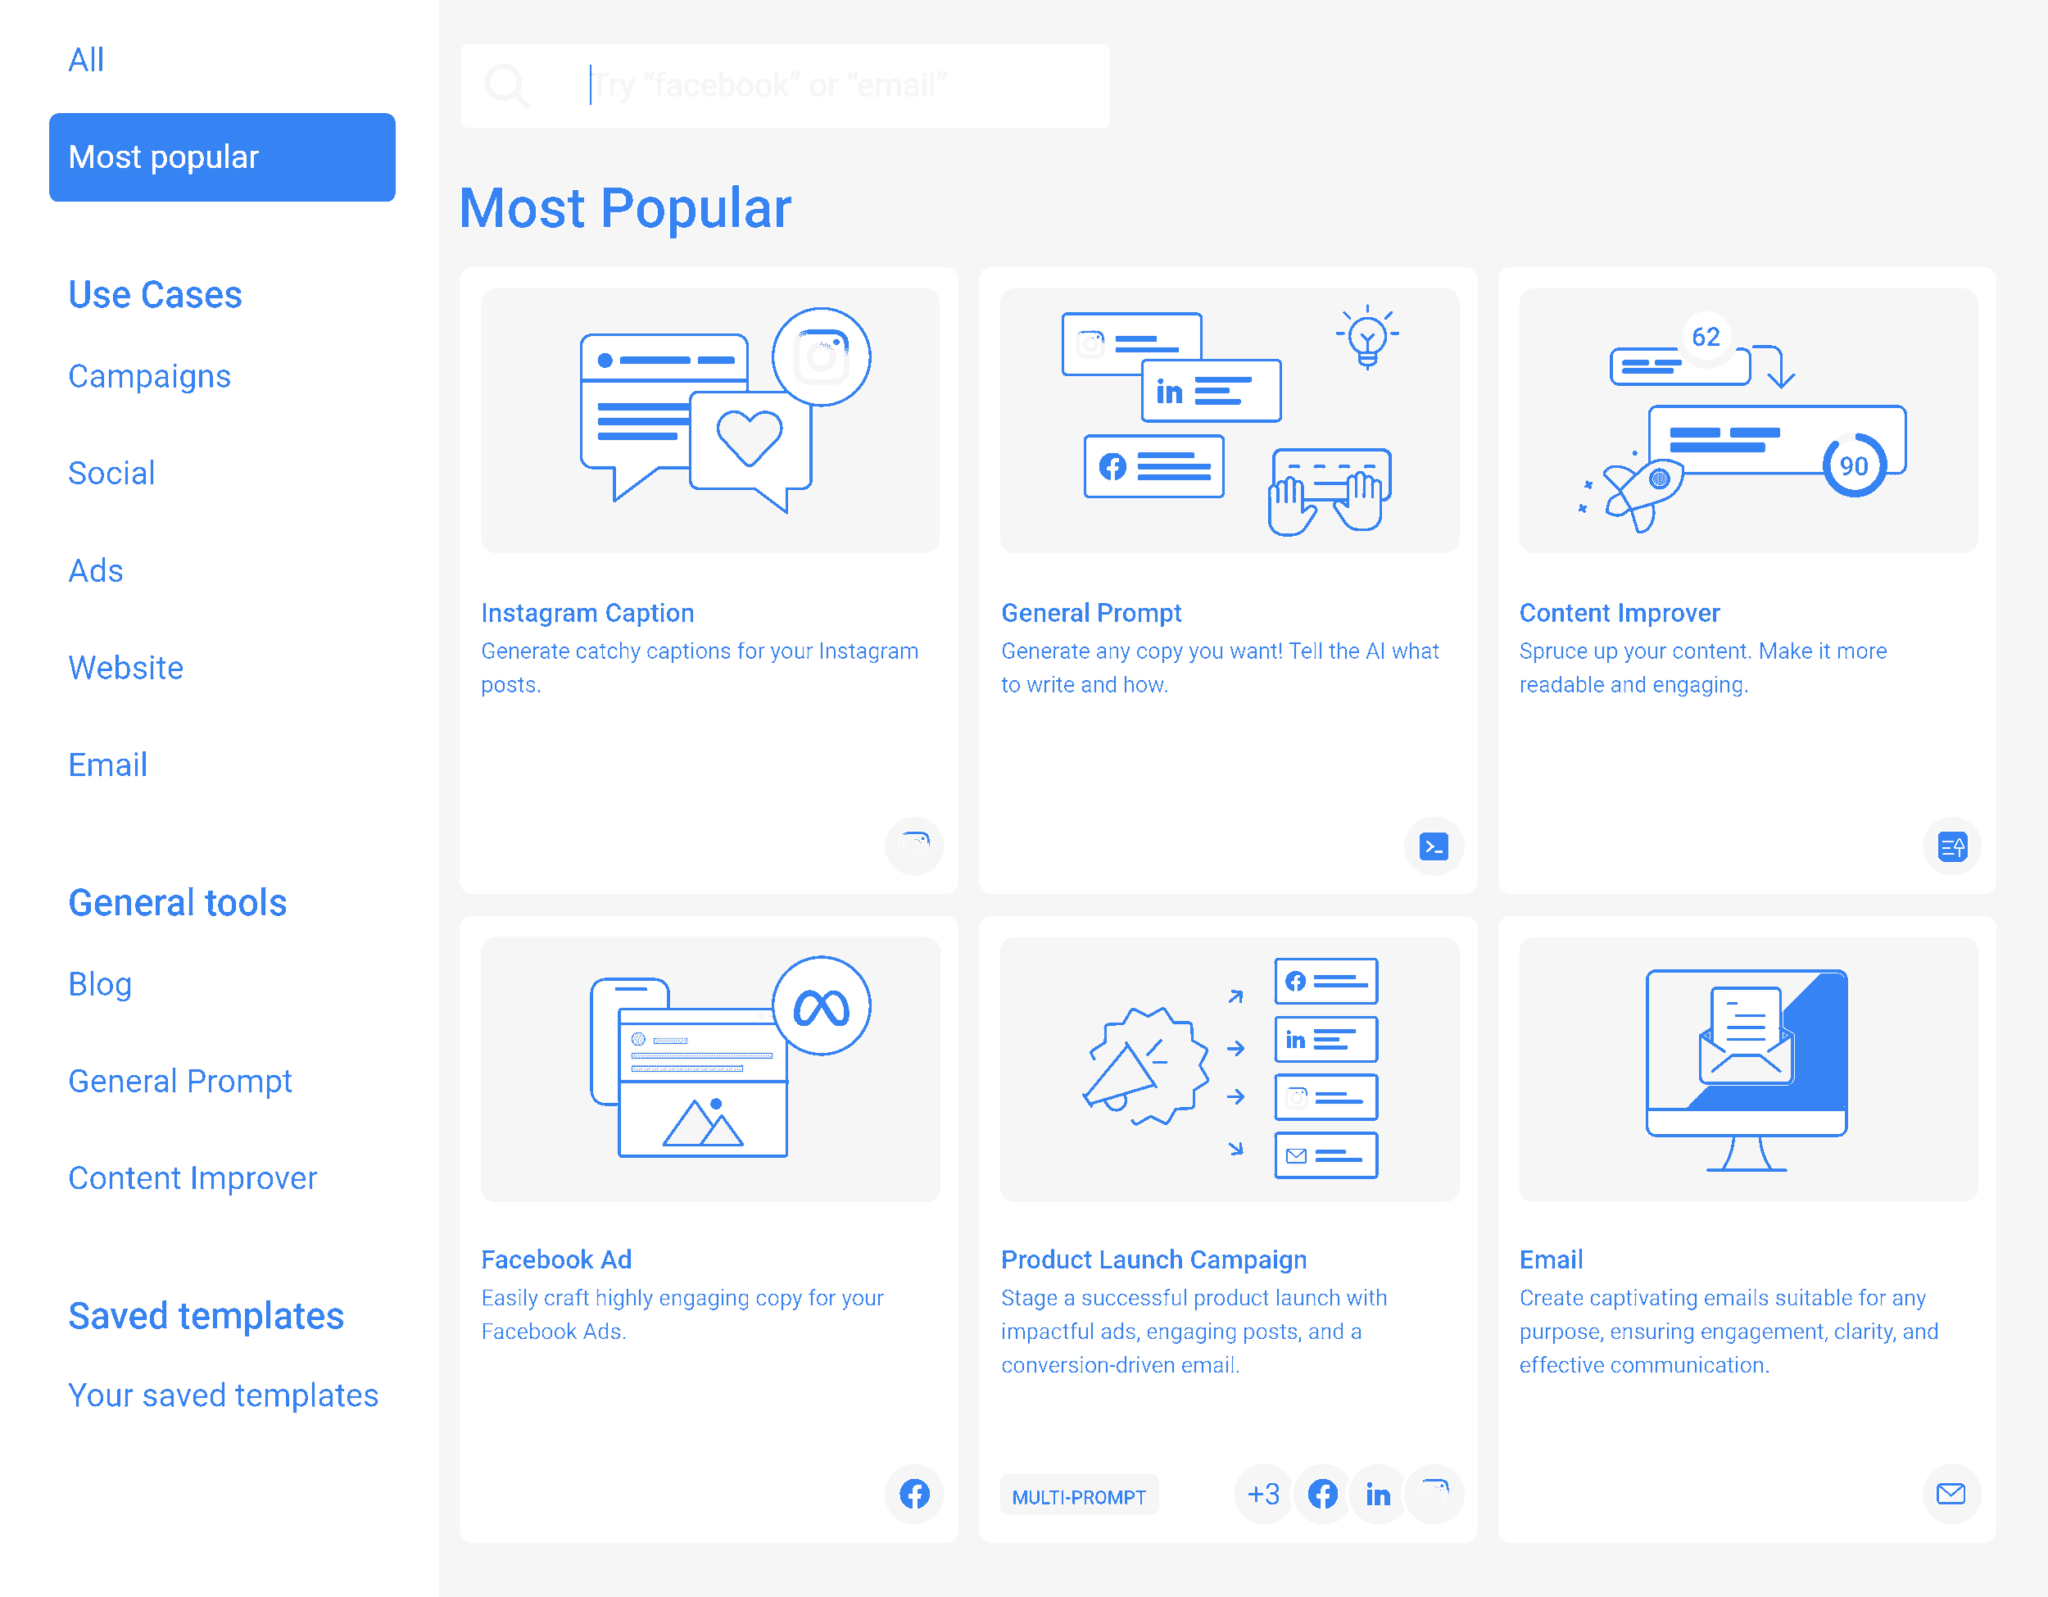Image resolution: width=2048 pixels, height=1597 pixels.
Task: Toggle the Content Improver sidebar item
Action: [x=190, y=1178]
